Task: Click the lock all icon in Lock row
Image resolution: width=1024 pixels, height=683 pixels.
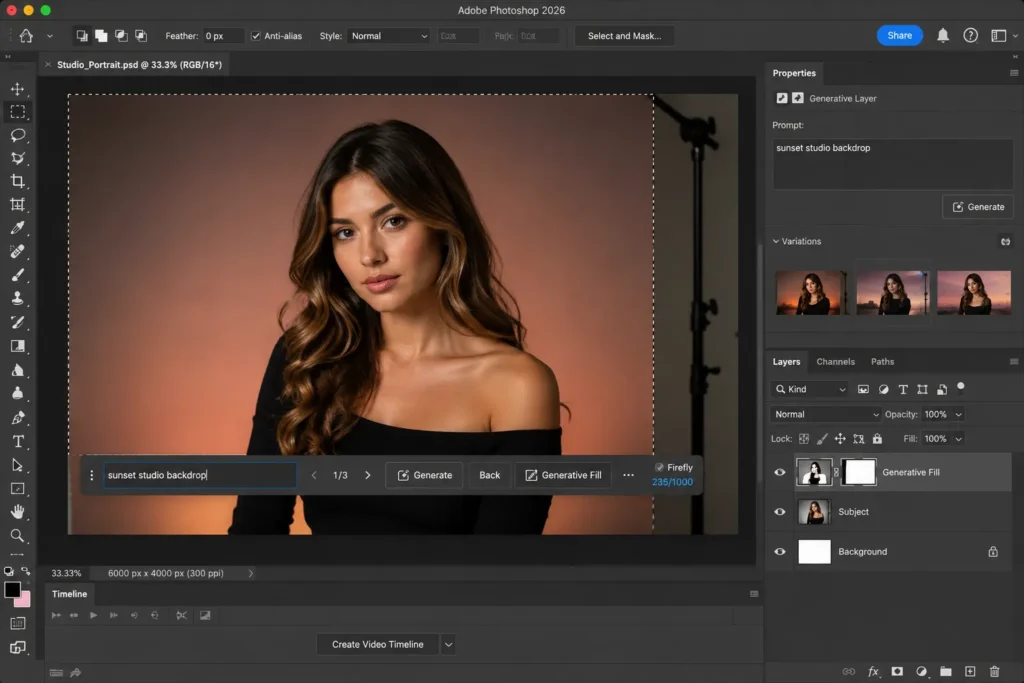Action: (x=877, y=439)
